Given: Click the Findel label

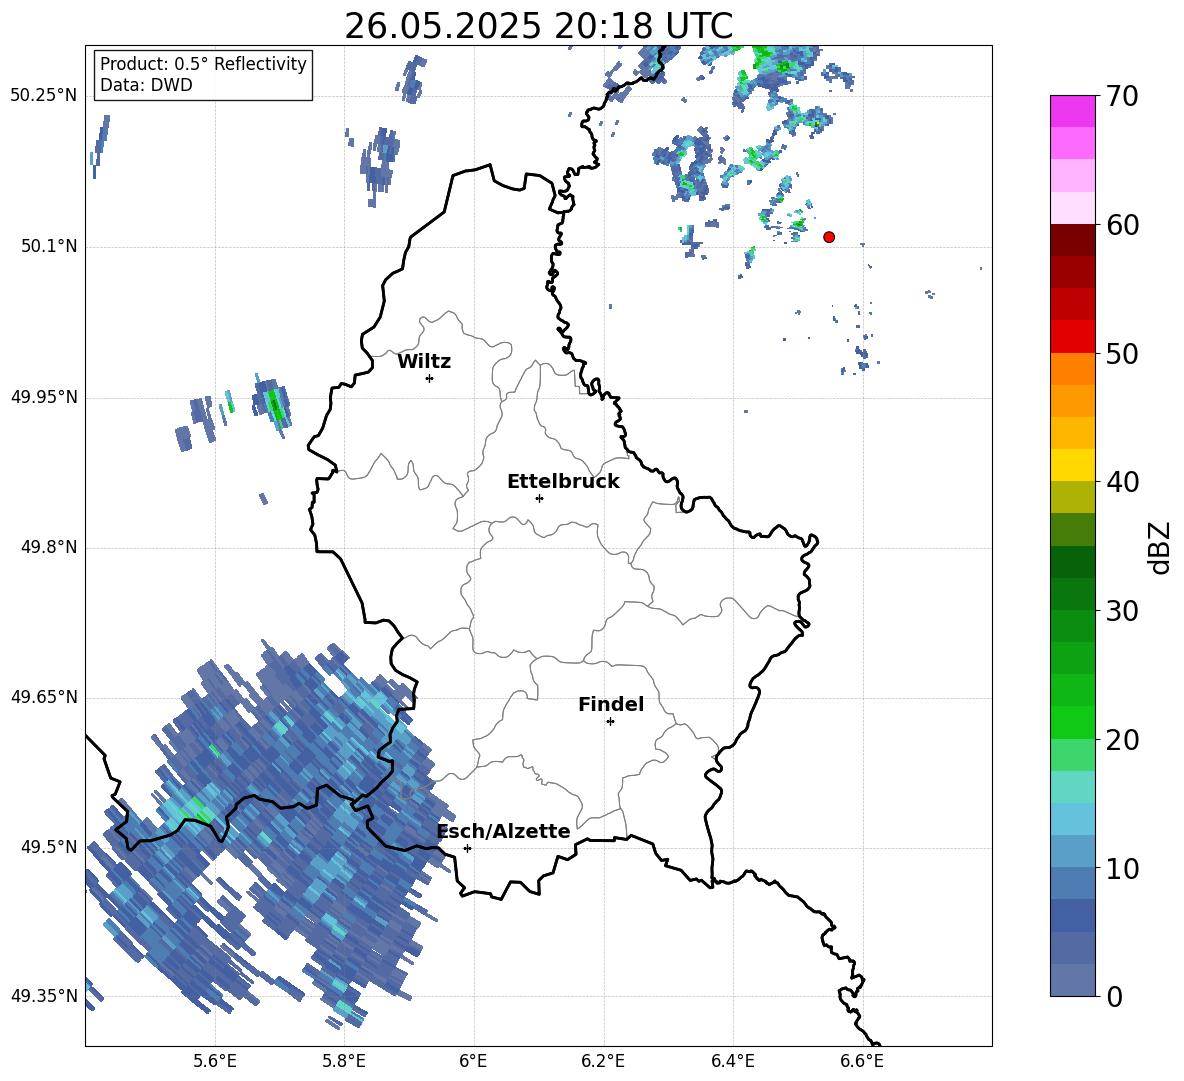Looking at the screenshot, I should click(611, 704).
